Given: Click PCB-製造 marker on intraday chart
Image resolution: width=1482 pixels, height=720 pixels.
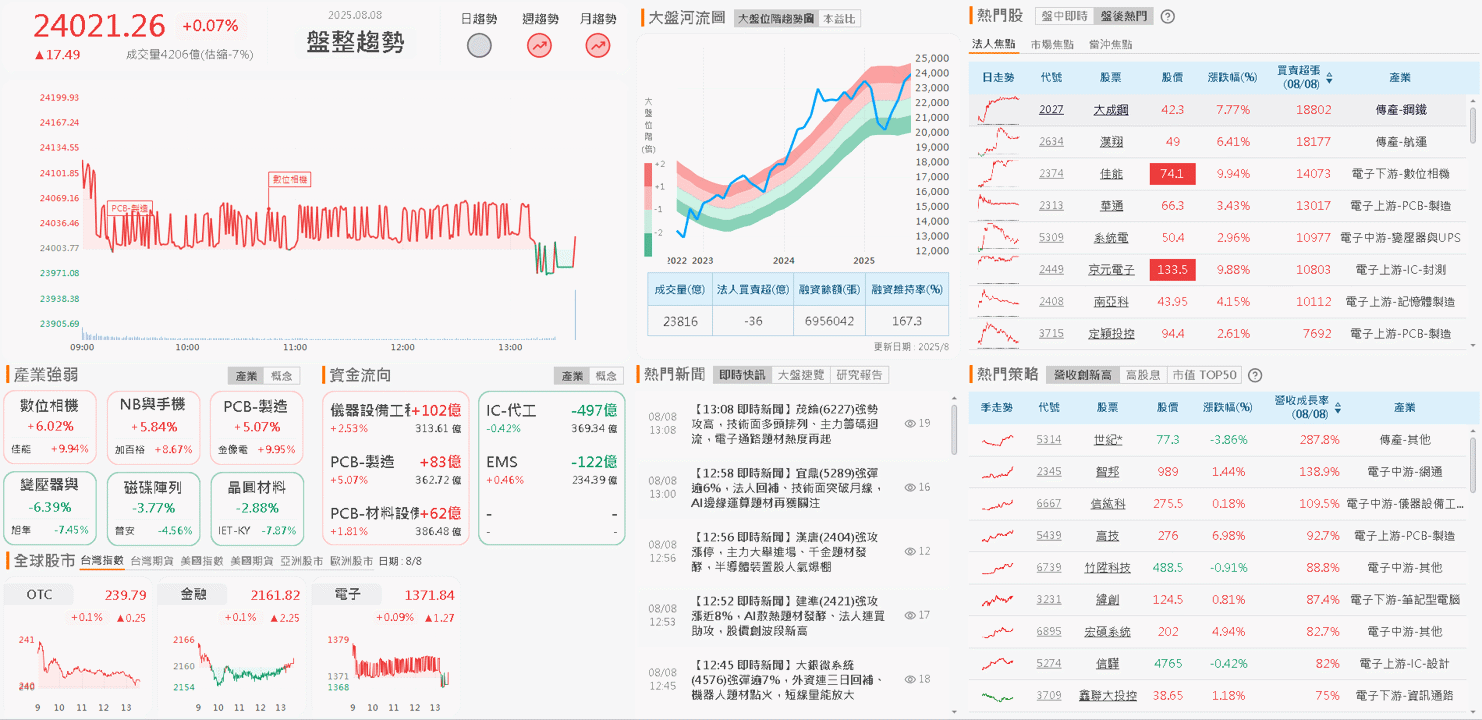Looking at the screenshot, I should pos(130,208).
